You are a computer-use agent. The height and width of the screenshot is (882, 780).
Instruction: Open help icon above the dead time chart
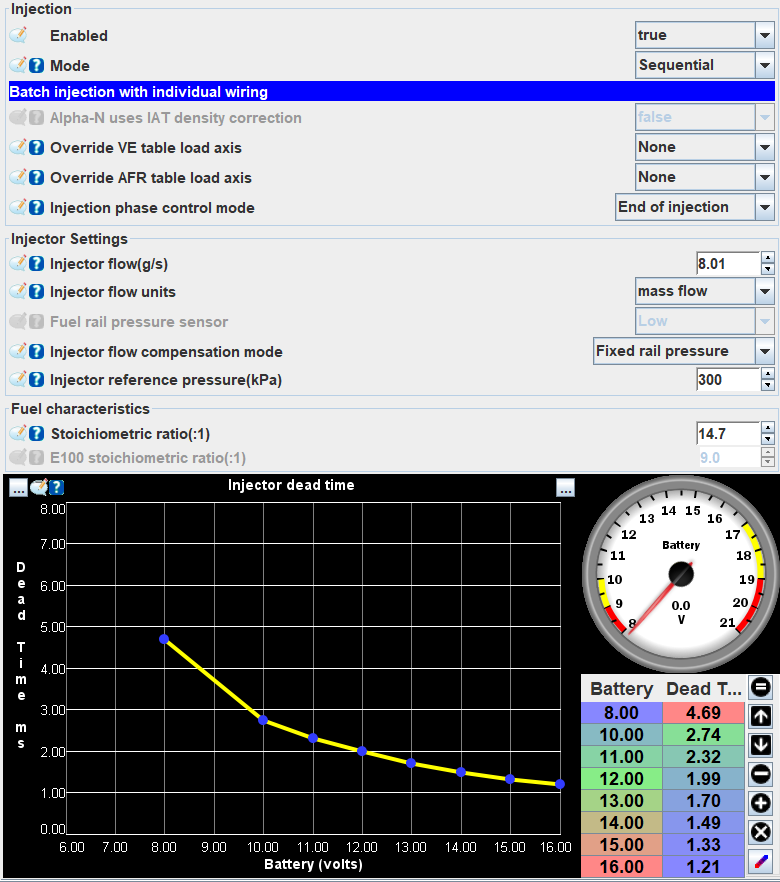tap(57, 487)
